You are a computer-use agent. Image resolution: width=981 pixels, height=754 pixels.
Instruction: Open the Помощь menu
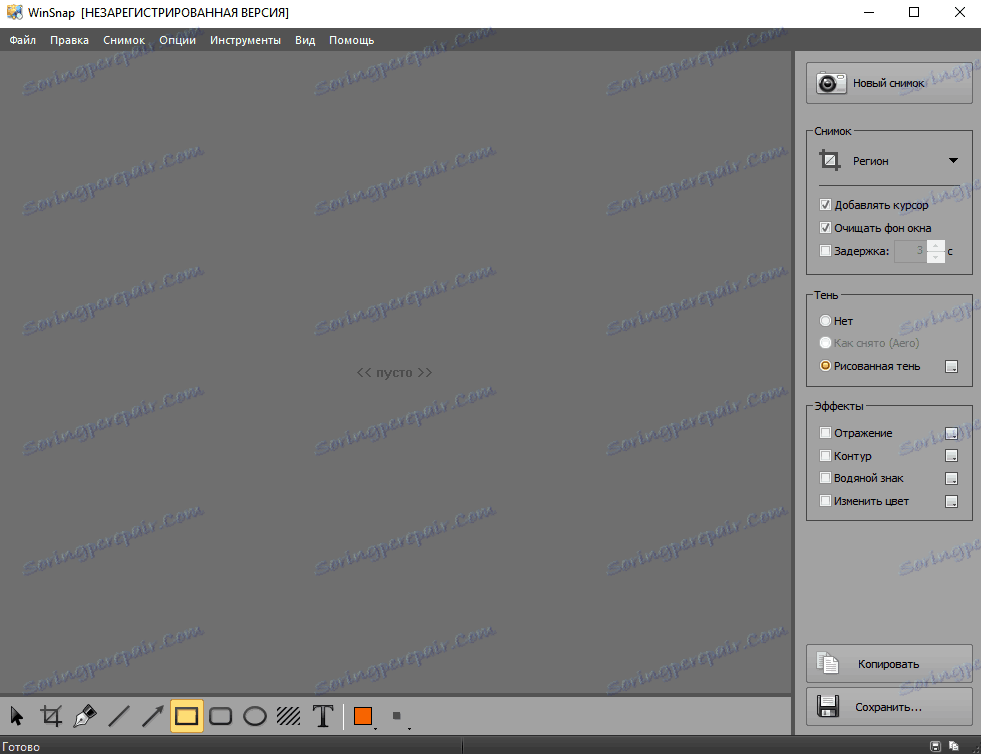[x=352, y=40]
